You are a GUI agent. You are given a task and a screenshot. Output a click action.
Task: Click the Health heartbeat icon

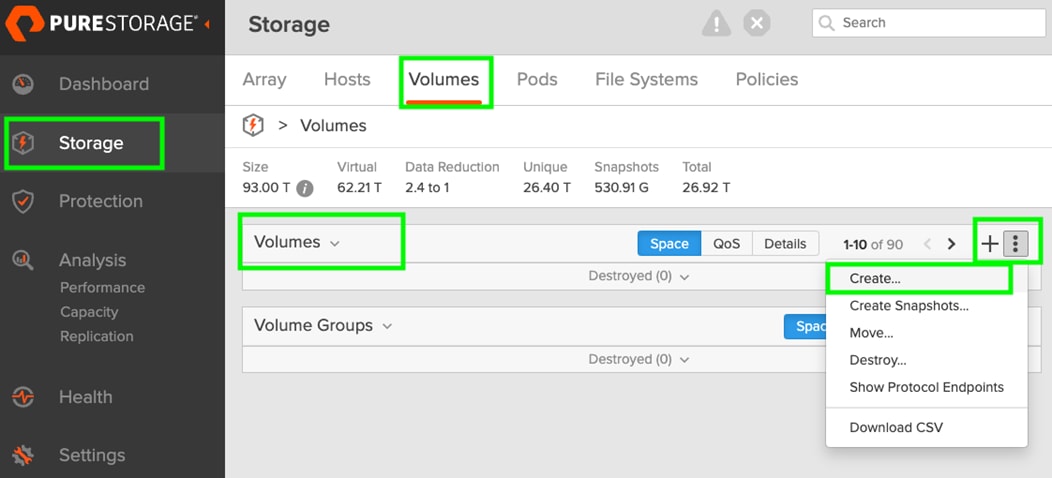[22, 397]
